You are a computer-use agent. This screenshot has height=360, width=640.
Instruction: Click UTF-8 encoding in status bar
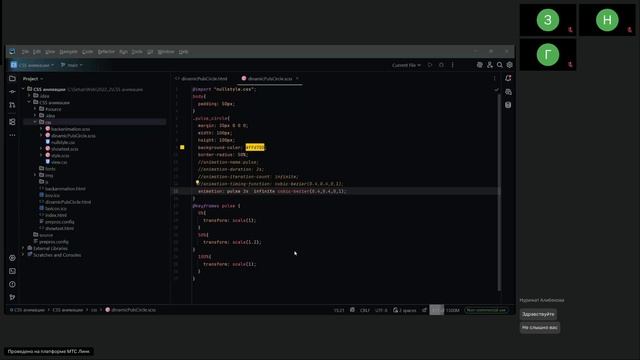coord(381,310)
